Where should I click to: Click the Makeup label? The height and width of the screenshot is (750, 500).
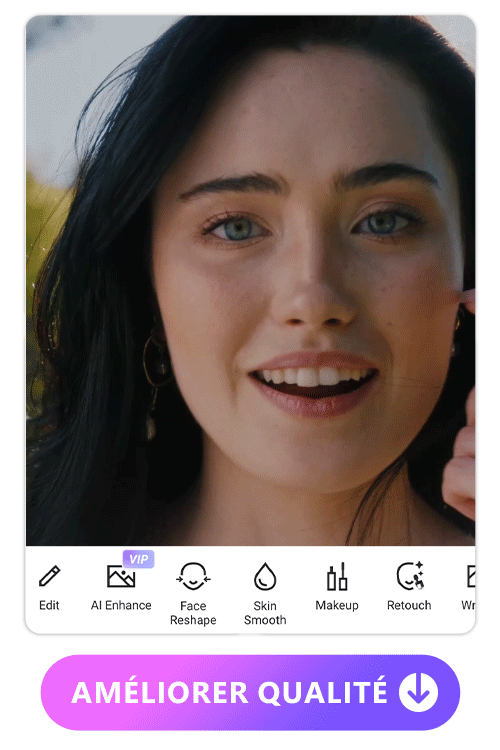click(x=337, y=605)
